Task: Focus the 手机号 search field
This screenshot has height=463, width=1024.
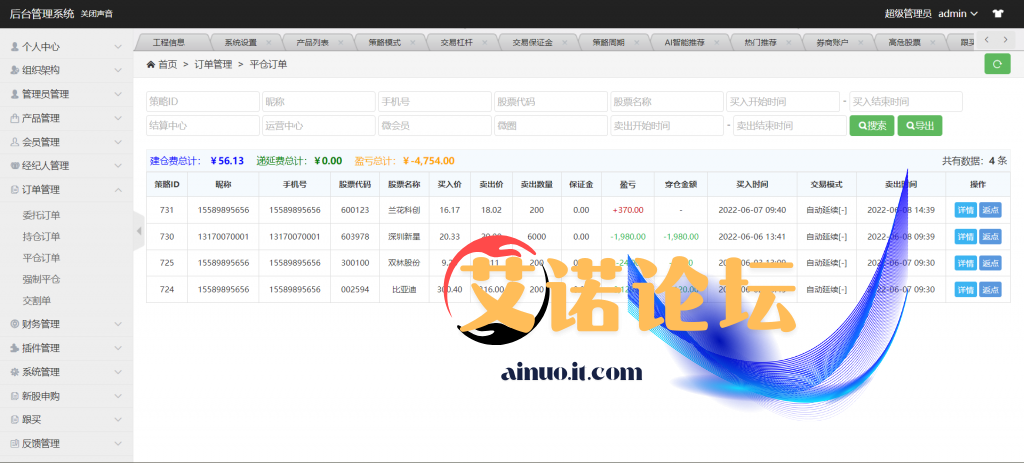Action: 435,102
